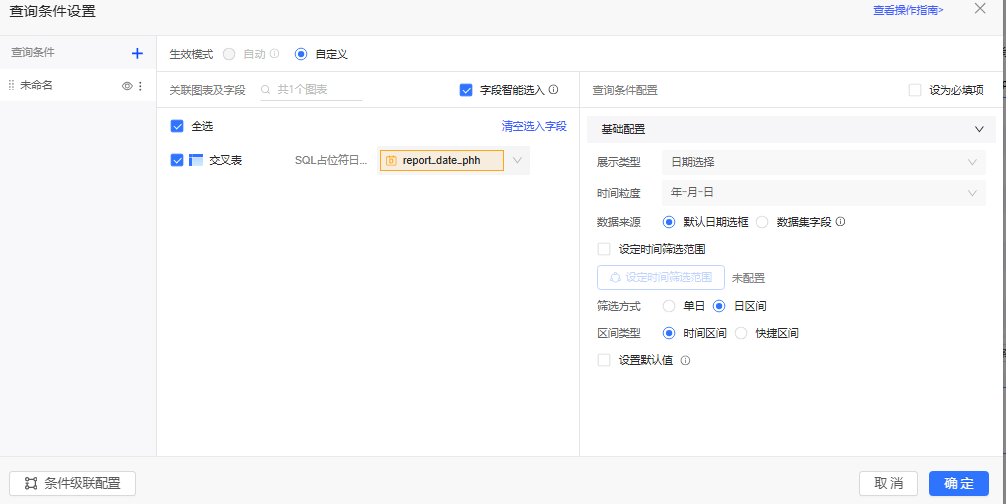1006x504 pixels.
Task: Click info icon beside 数据集字段
Action: [840, 222]
